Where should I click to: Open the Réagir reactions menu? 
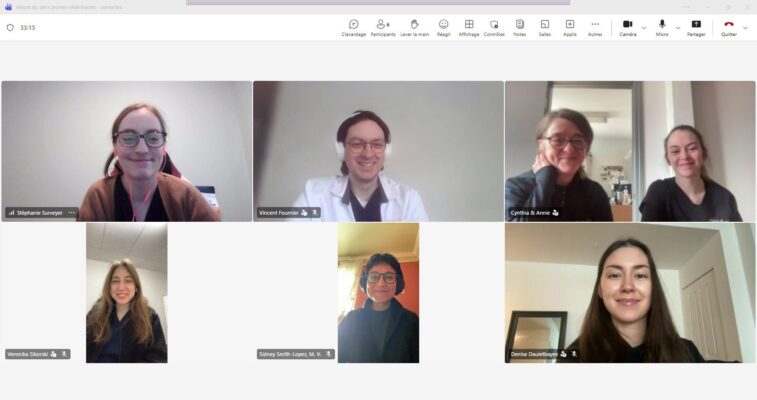(443, 27)
